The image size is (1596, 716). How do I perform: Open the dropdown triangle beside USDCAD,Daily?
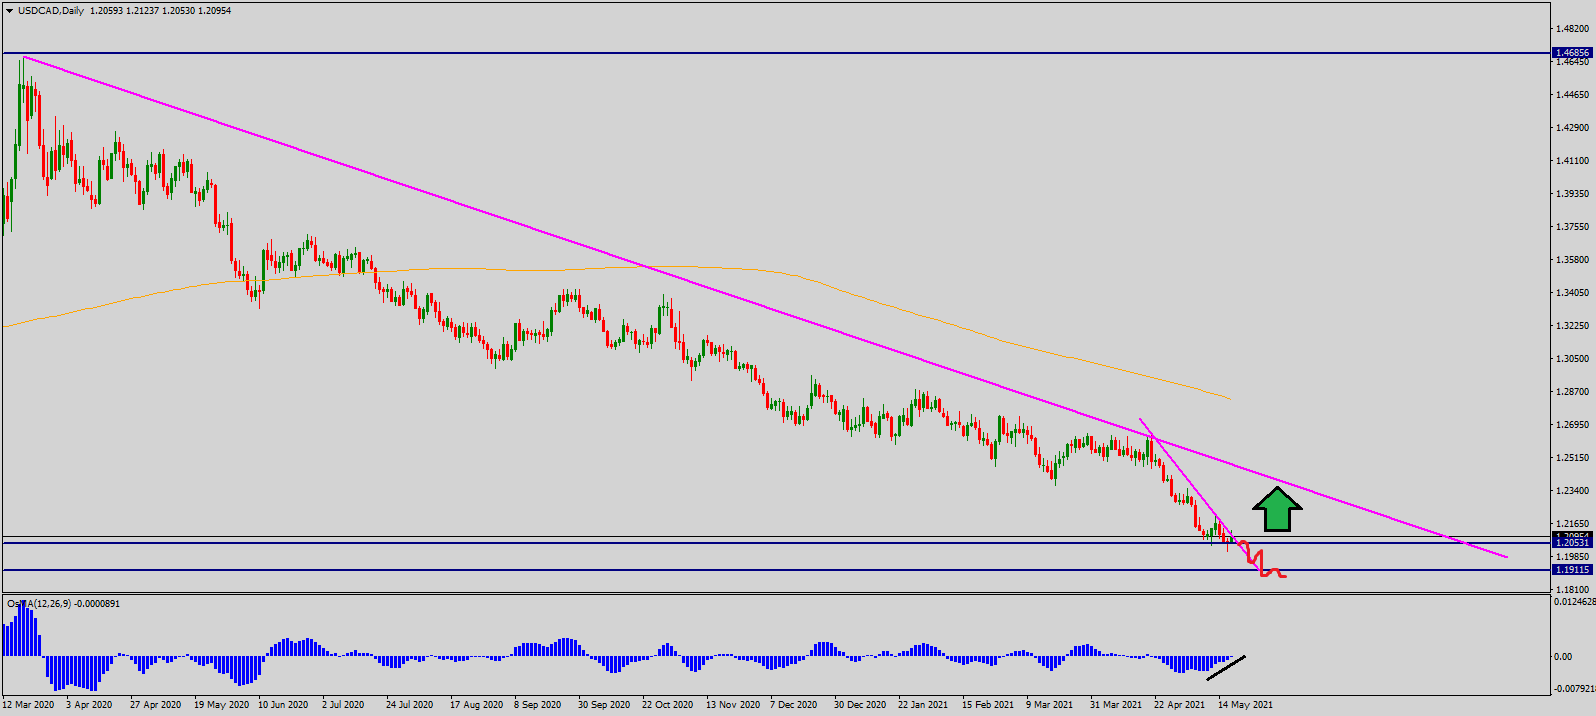point(10,11)
